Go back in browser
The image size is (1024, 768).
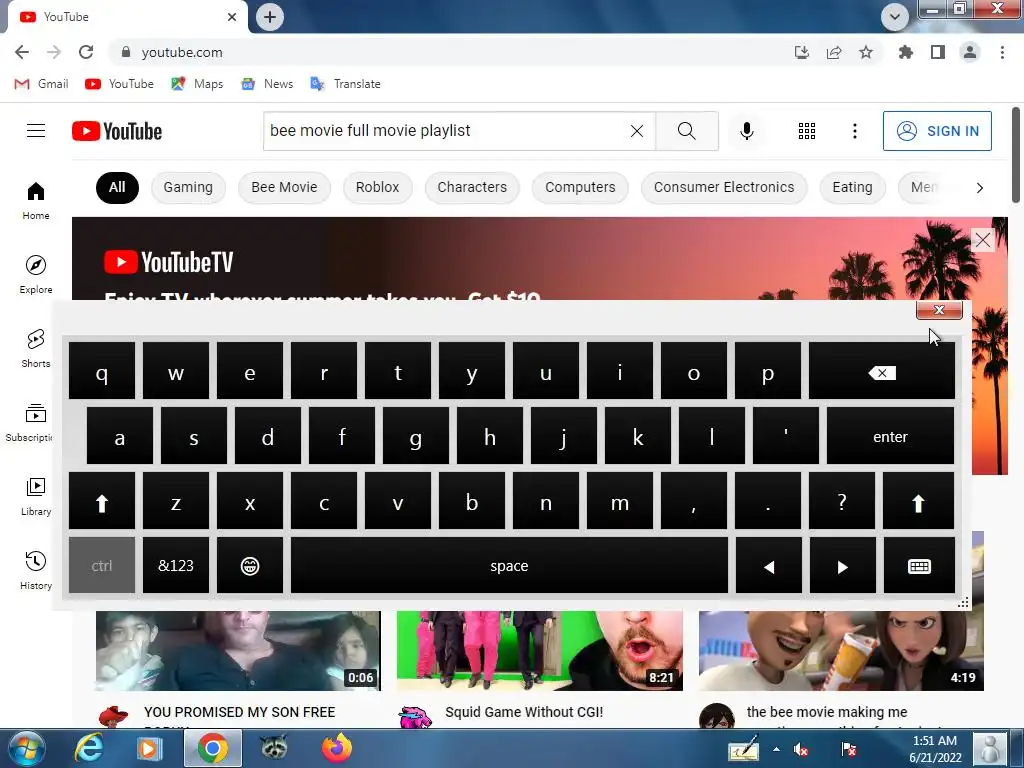coord(22,52)
